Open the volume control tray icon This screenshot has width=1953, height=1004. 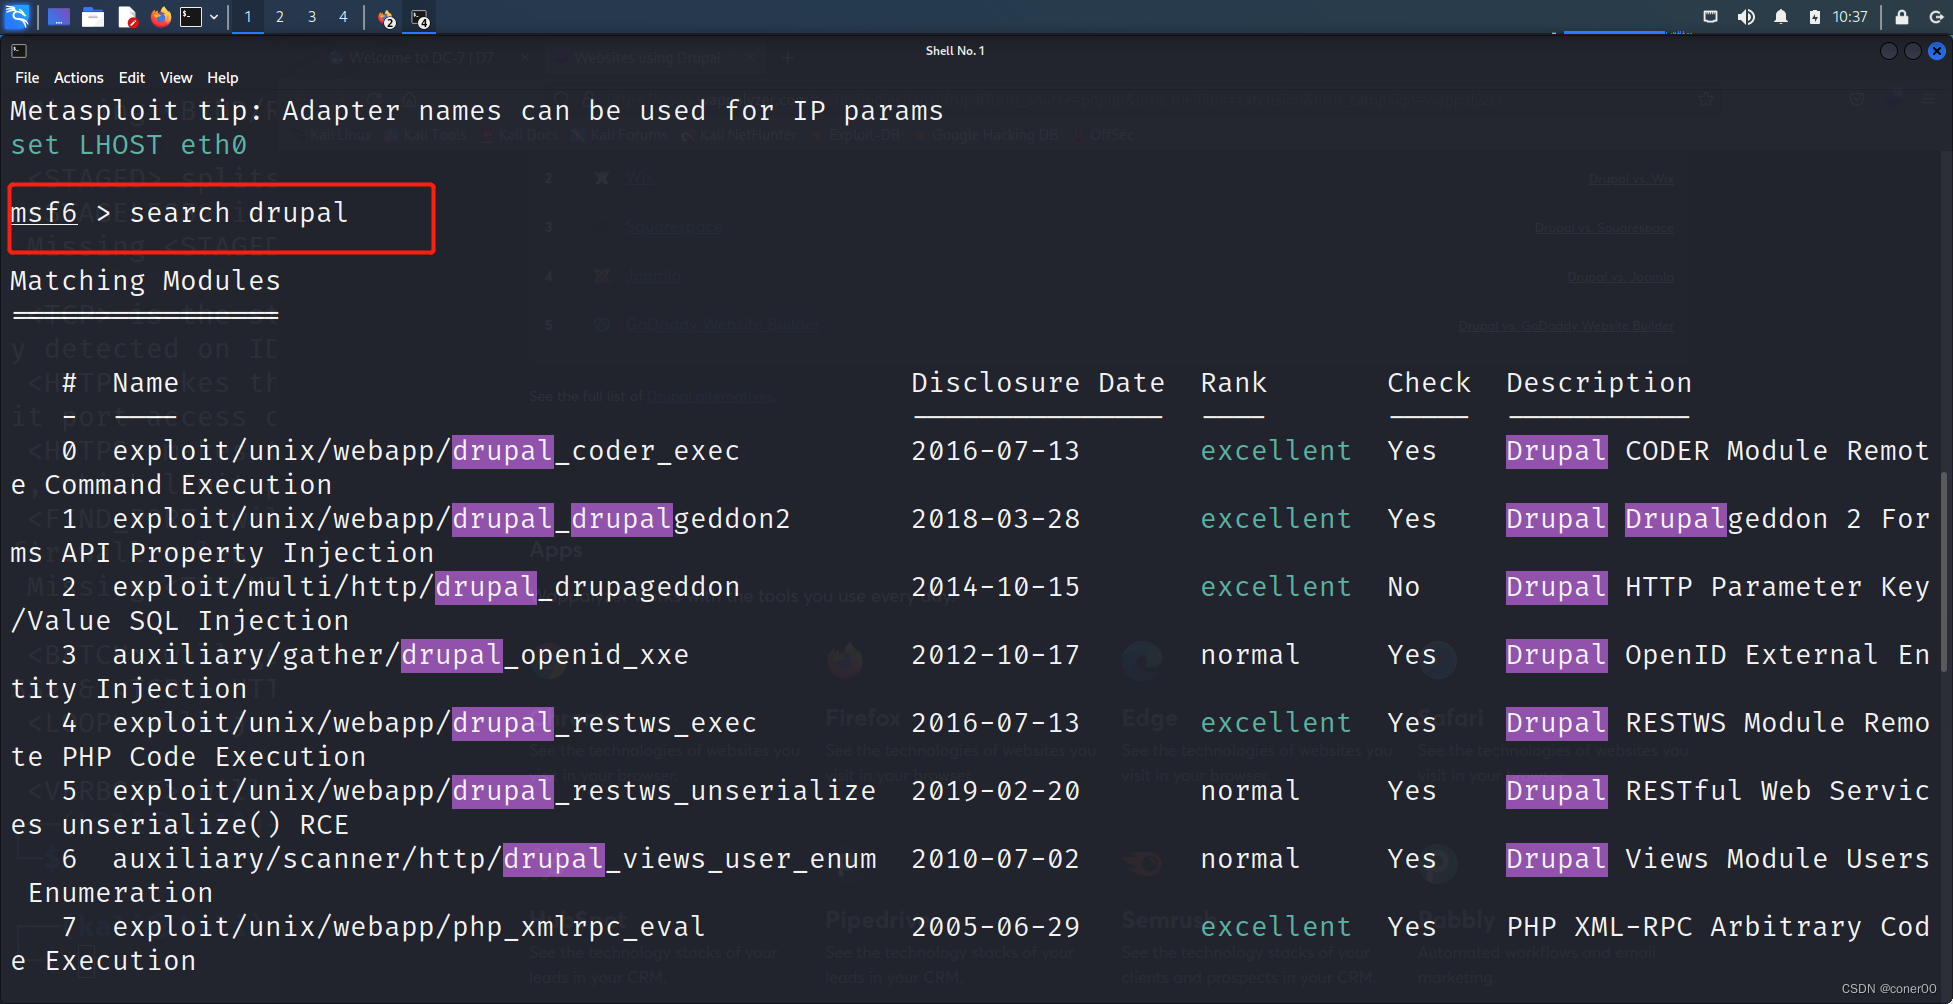pyautogui.click(x=1746, y=17)
